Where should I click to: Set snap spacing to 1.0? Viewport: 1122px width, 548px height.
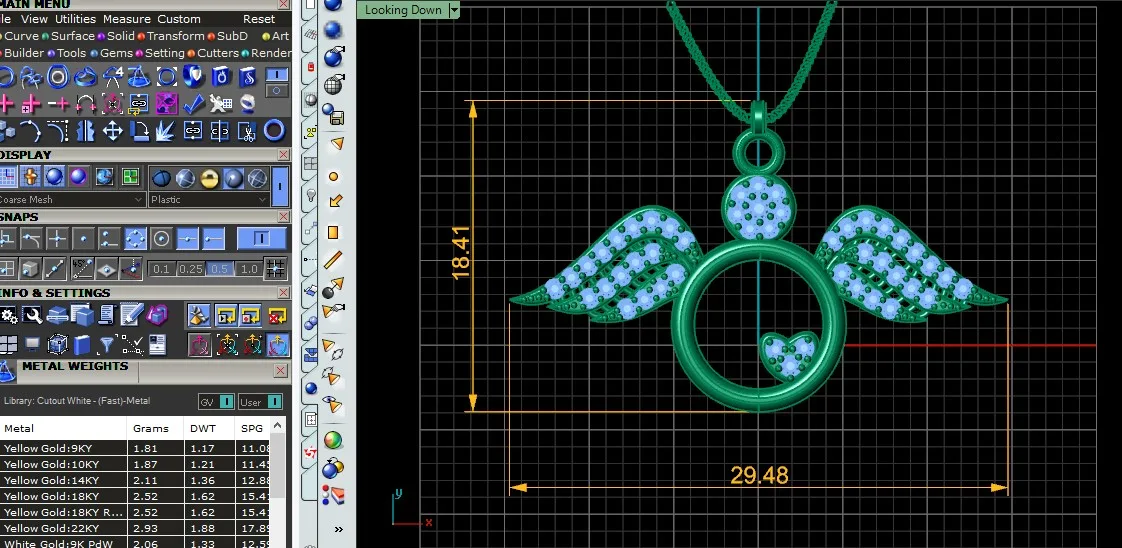pos(248,269)
